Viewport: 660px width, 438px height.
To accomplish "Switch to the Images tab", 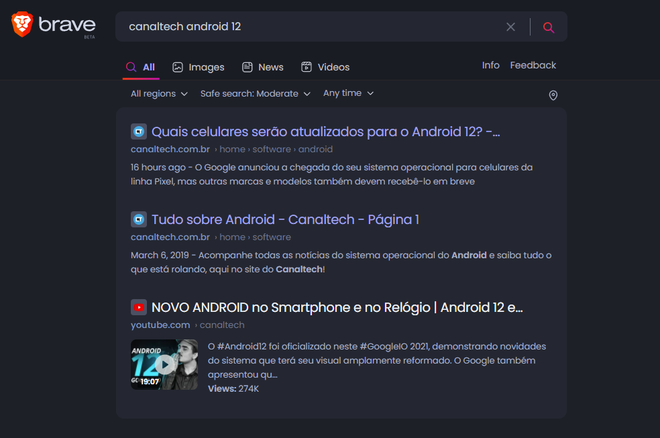I will (x=198, y=67).
